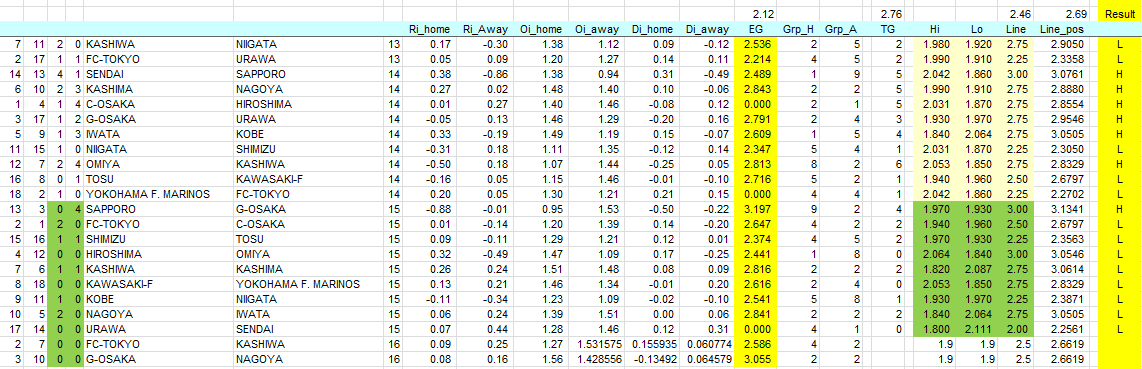
Task: Click the Line column header
Action: click(1015, 29)
